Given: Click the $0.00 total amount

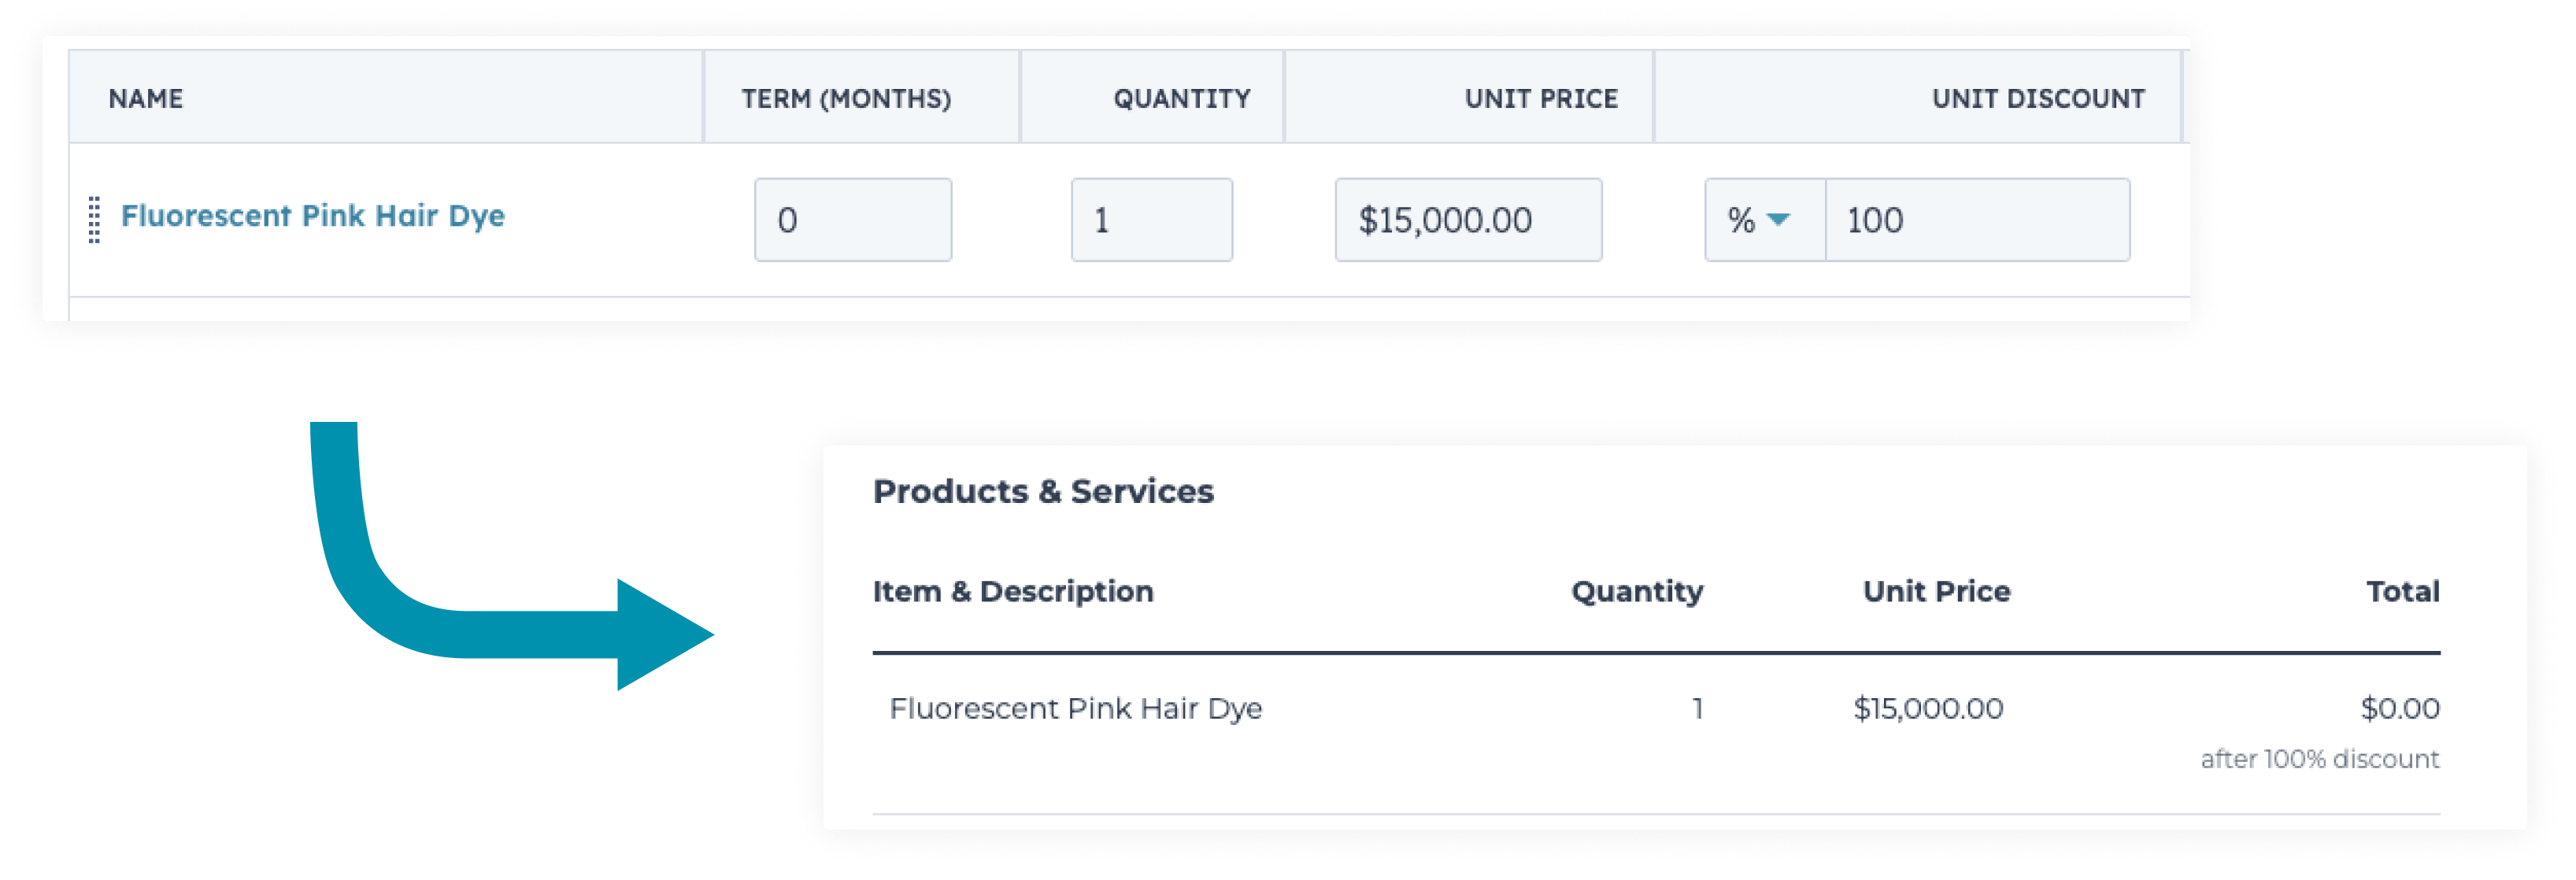Looking at the screenshot, I should click(x=2399, y=709).
